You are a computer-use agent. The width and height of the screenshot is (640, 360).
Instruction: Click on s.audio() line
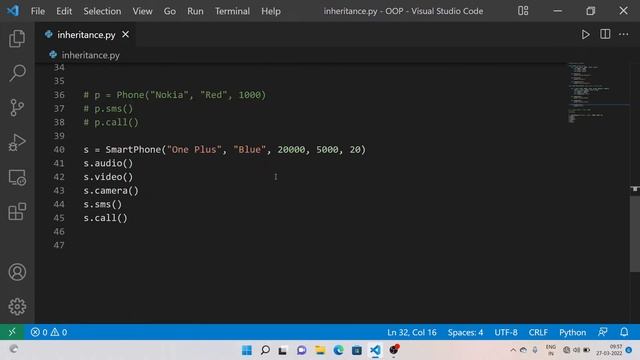[108, 163]
